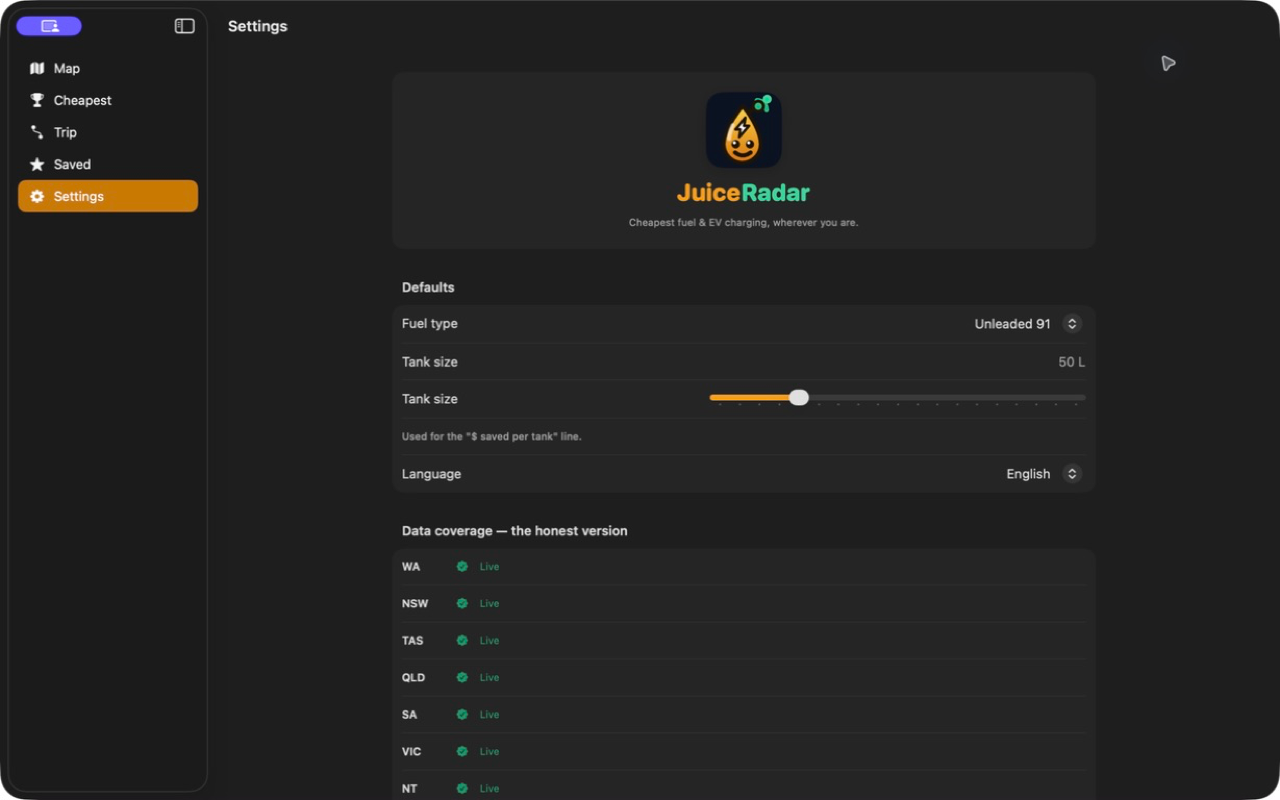Click the purple pill button at top of sidebar

click(49, 26)
